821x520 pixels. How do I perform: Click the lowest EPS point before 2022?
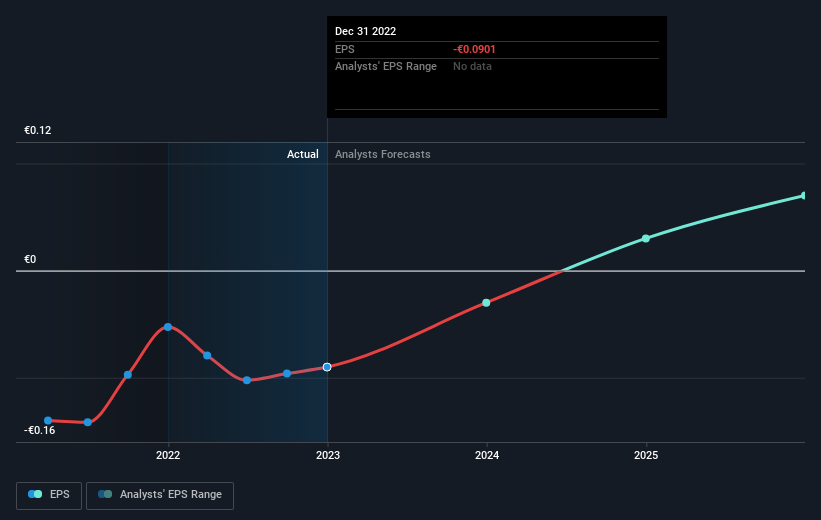point(88,422)
